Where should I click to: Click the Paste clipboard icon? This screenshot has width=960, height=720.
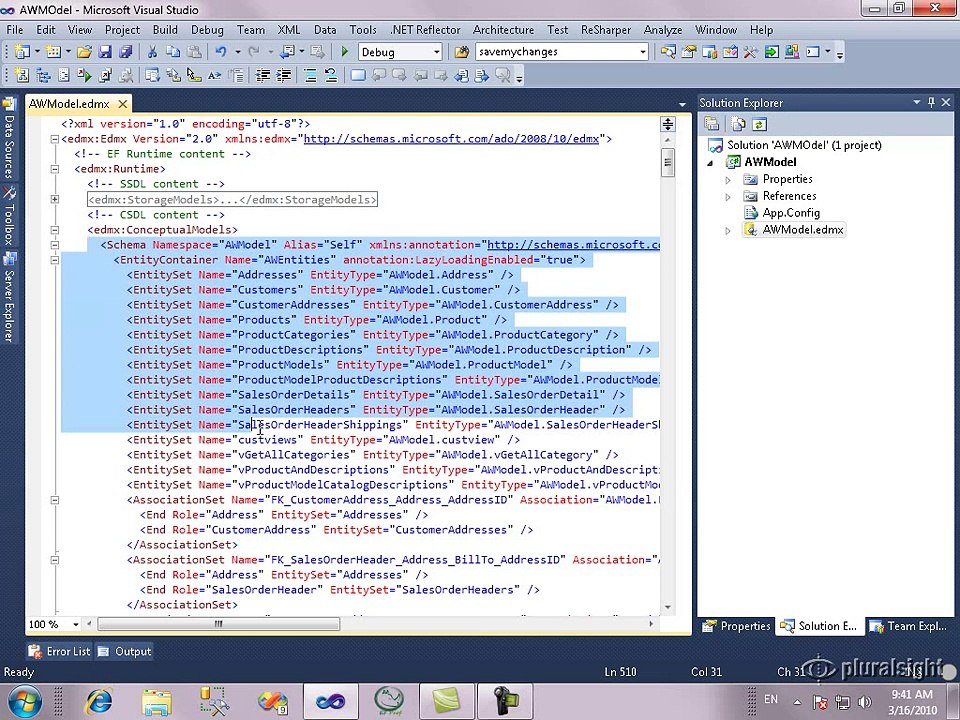194,52
